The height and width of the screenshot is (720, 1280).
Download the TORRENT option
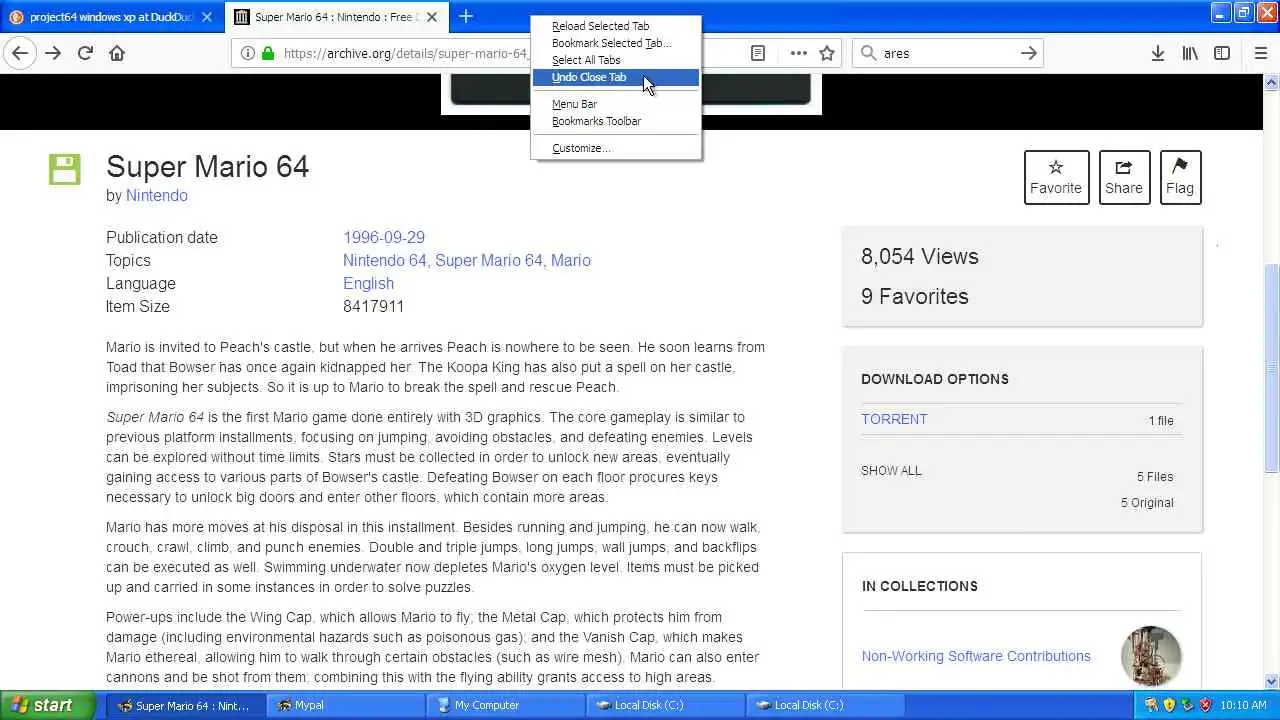click(894, 419)
